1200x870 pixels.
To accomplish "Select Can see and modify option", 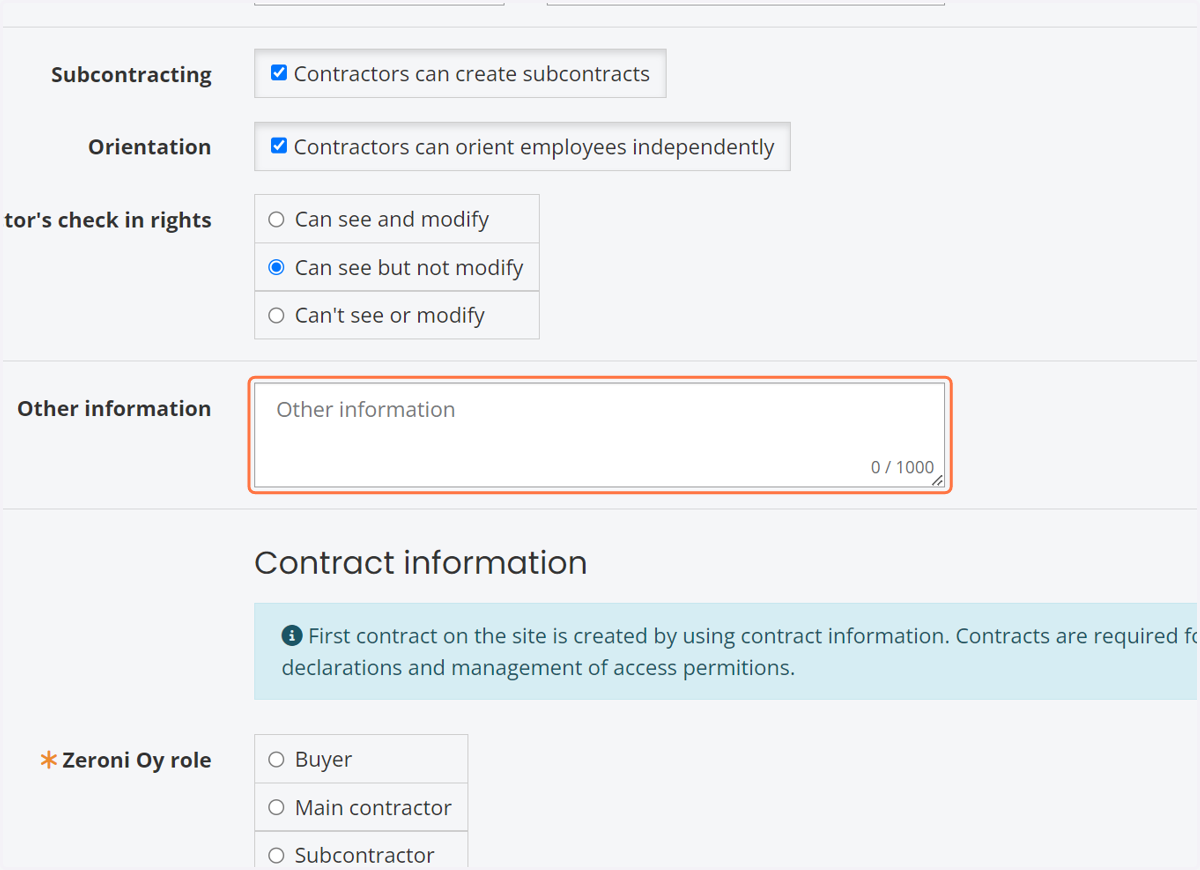I will [x=277, y=219].
